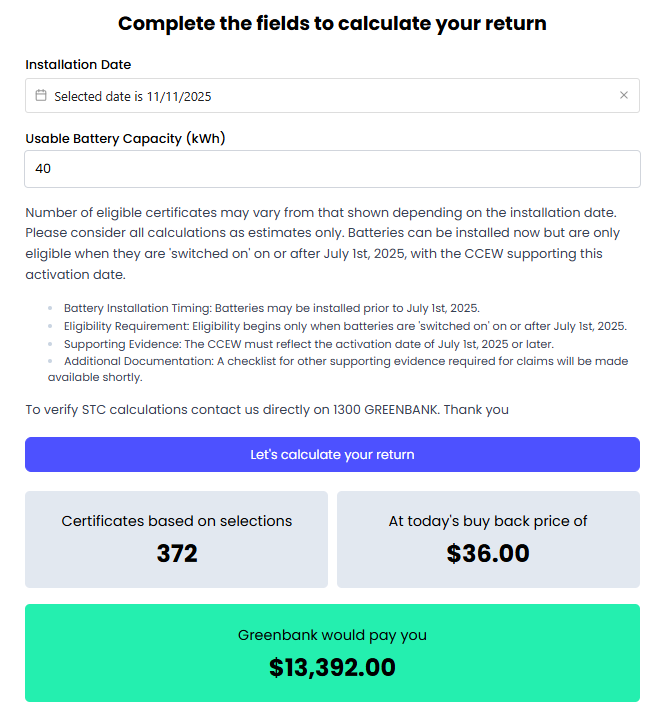
Task: Click the 1300 GREENBANK contact line
Action: [267, 409]
